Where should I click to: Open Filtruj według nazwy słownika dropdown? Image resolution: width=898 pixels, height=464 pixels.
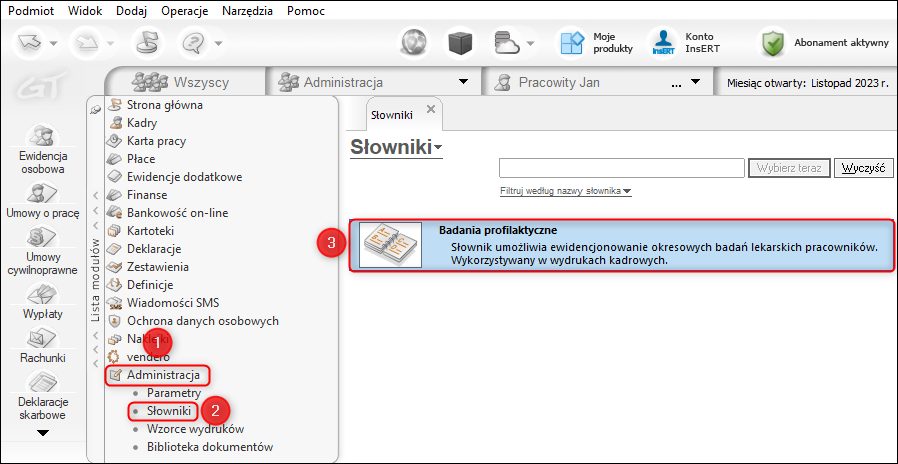[565, 191]
